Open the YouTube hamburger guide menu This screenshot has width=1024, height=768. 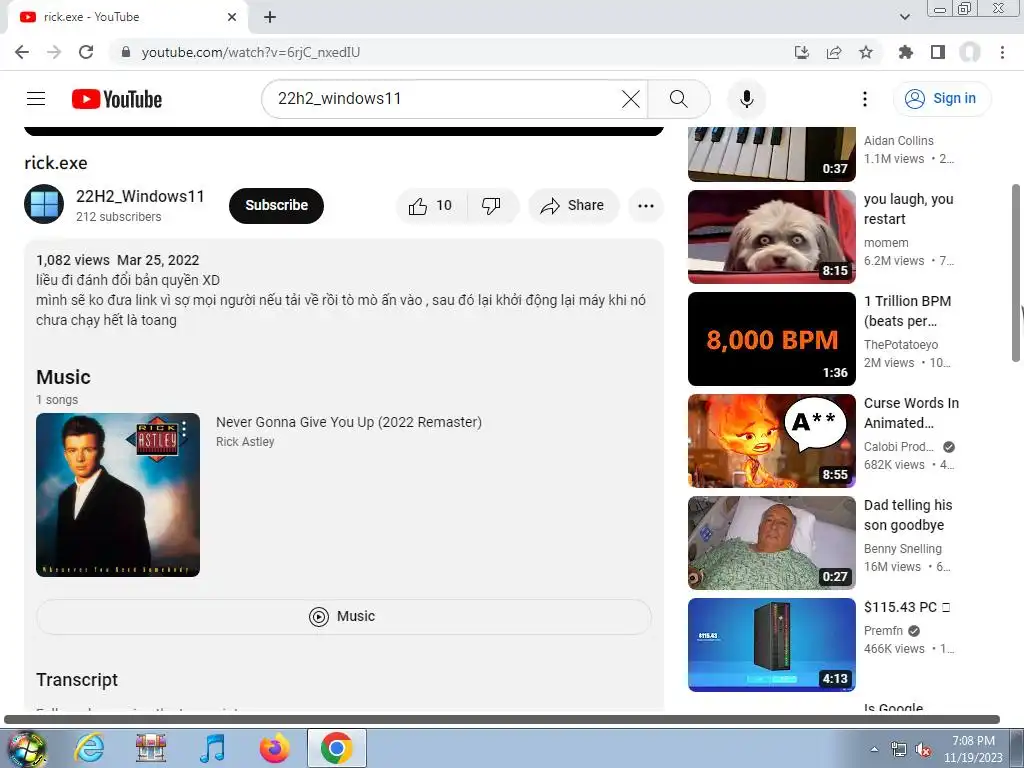pyautogui.click(x=36, y=99)
